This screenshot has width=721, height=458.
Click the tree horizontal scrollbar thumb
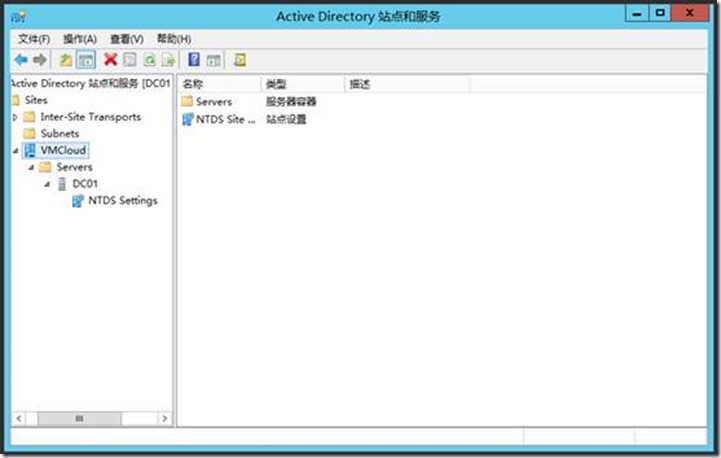(x=80, y=418)
